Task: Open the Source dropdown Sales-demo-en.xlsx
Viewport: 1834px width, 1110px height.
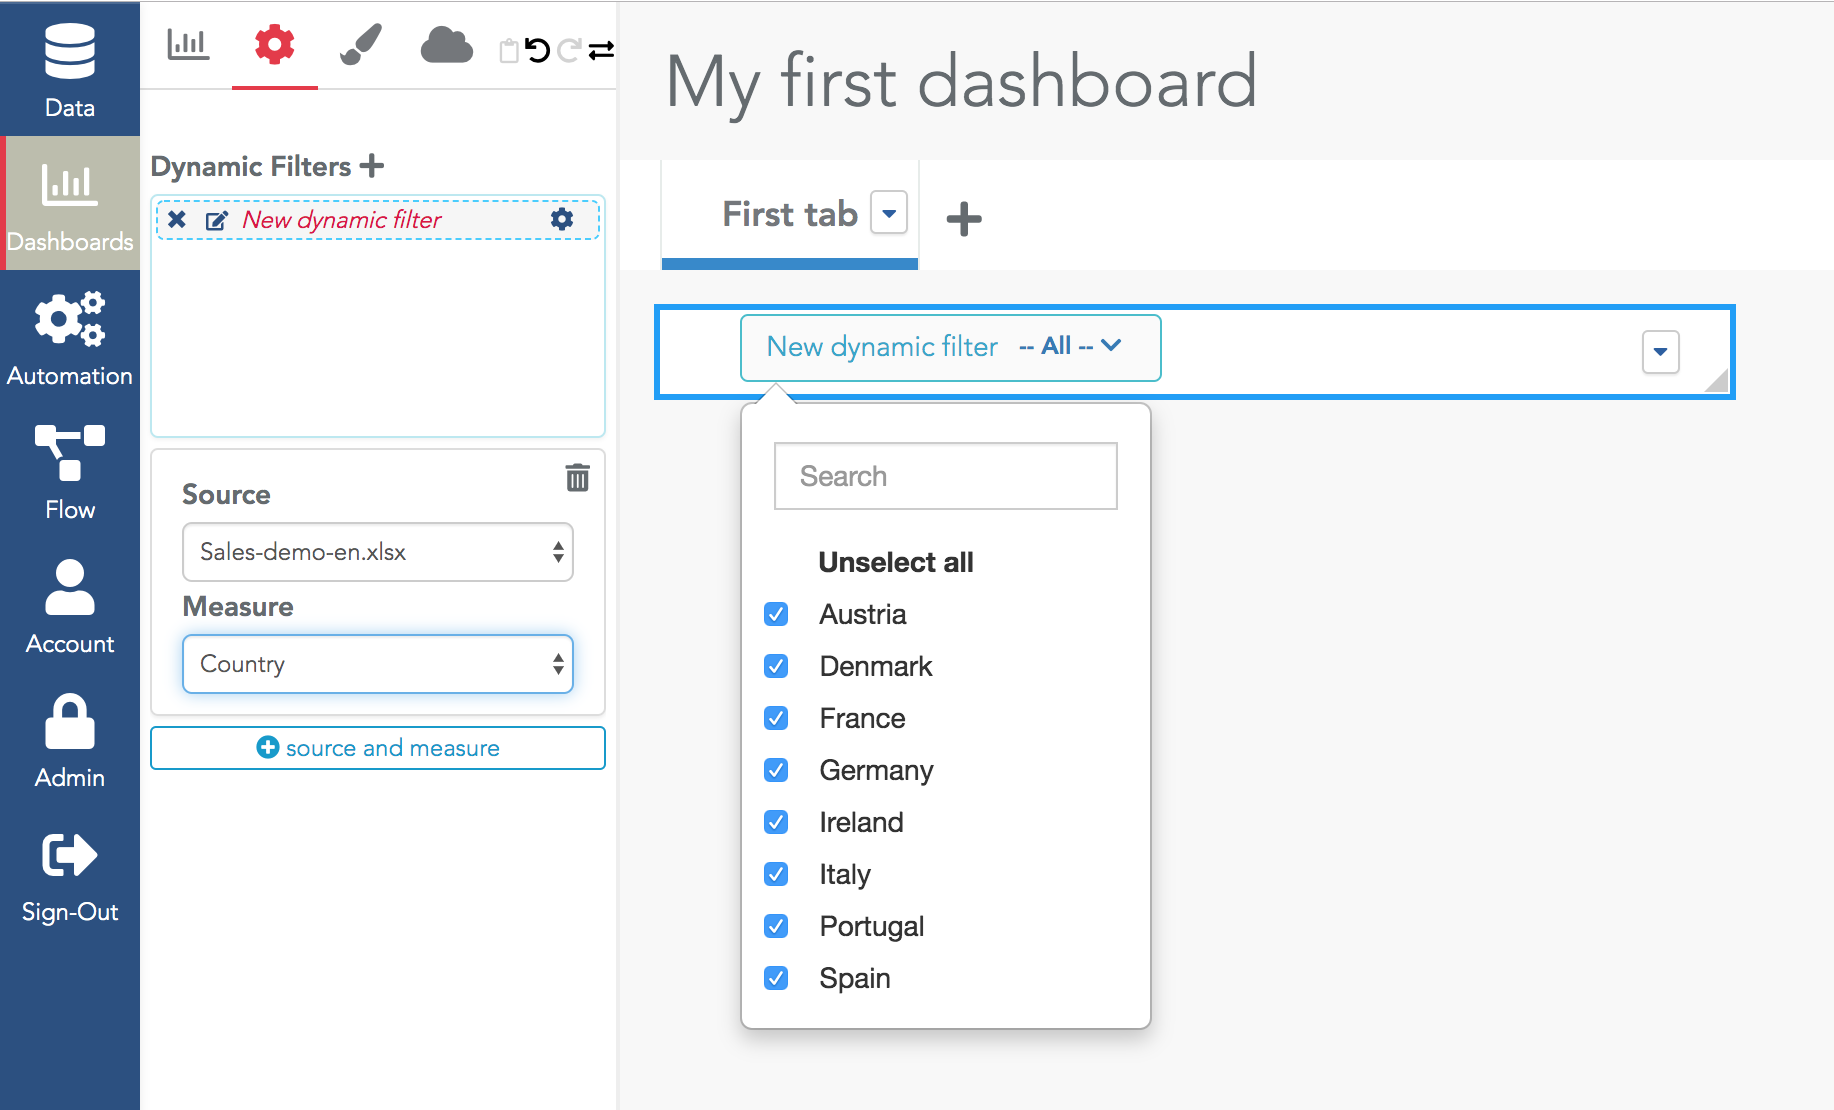Action: pos(378,552)
